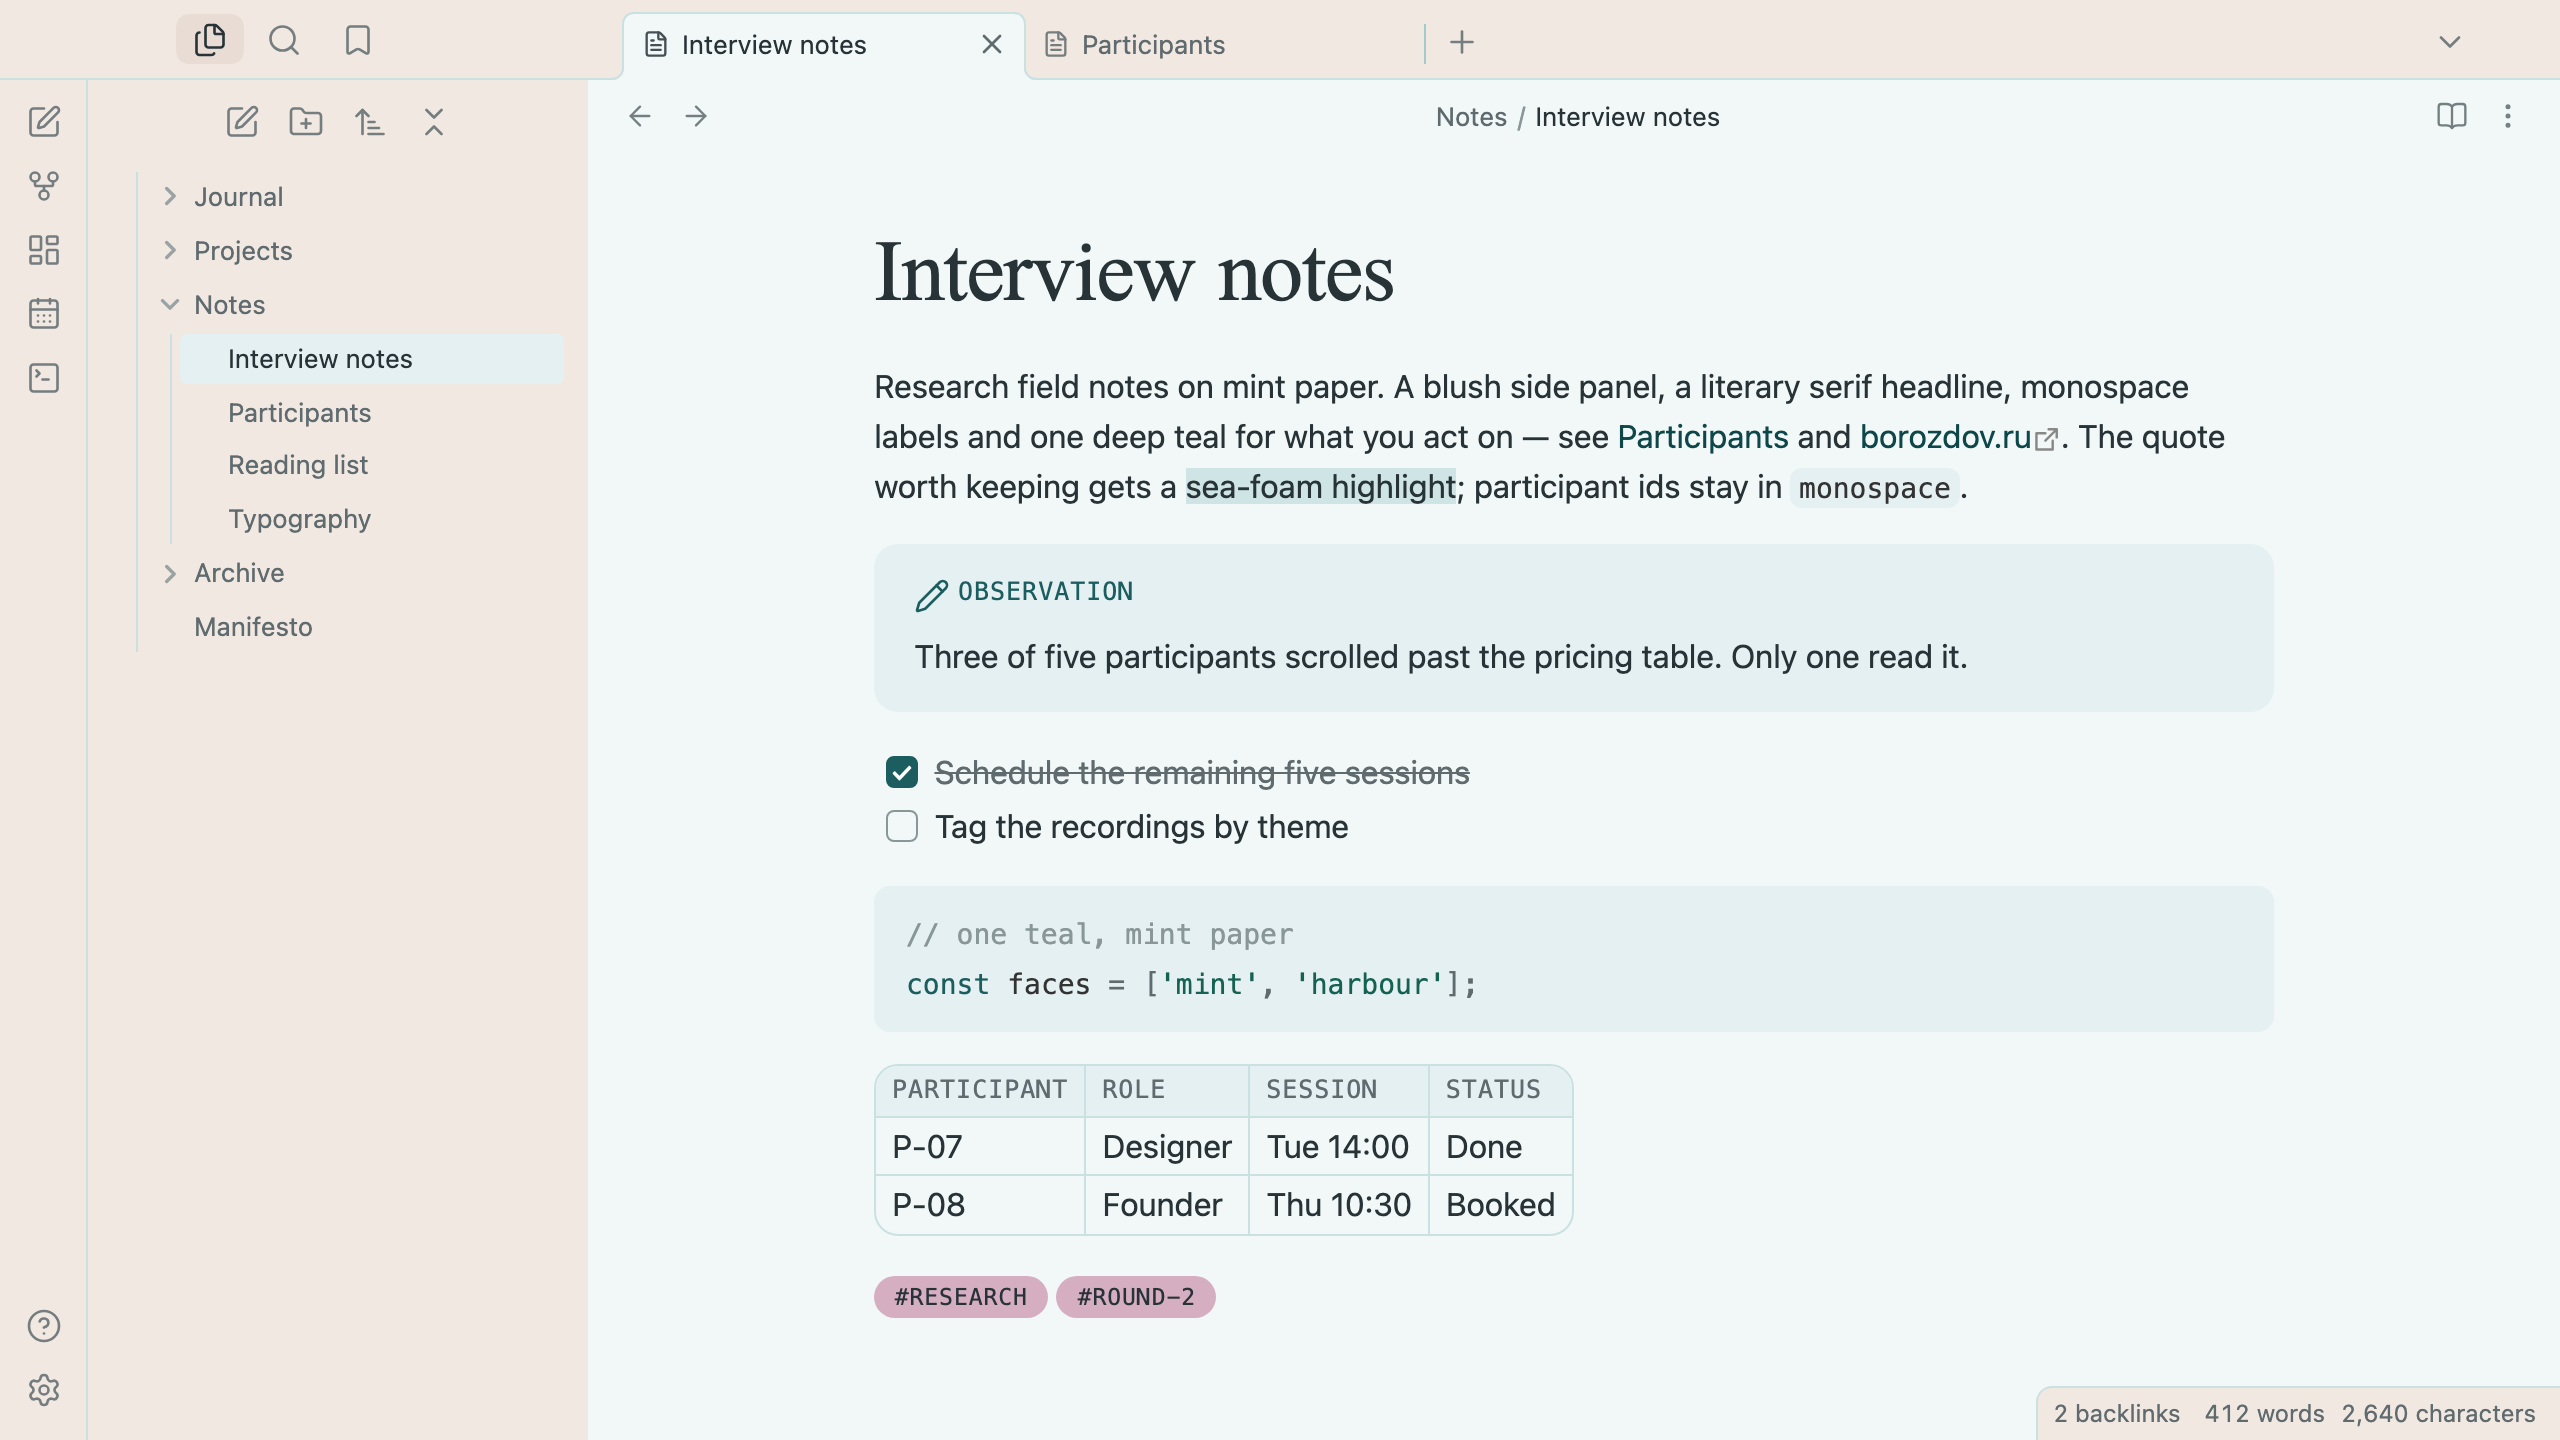
Task: Uncheck Schedule the remaining five sessions
Action: [902, 772]
